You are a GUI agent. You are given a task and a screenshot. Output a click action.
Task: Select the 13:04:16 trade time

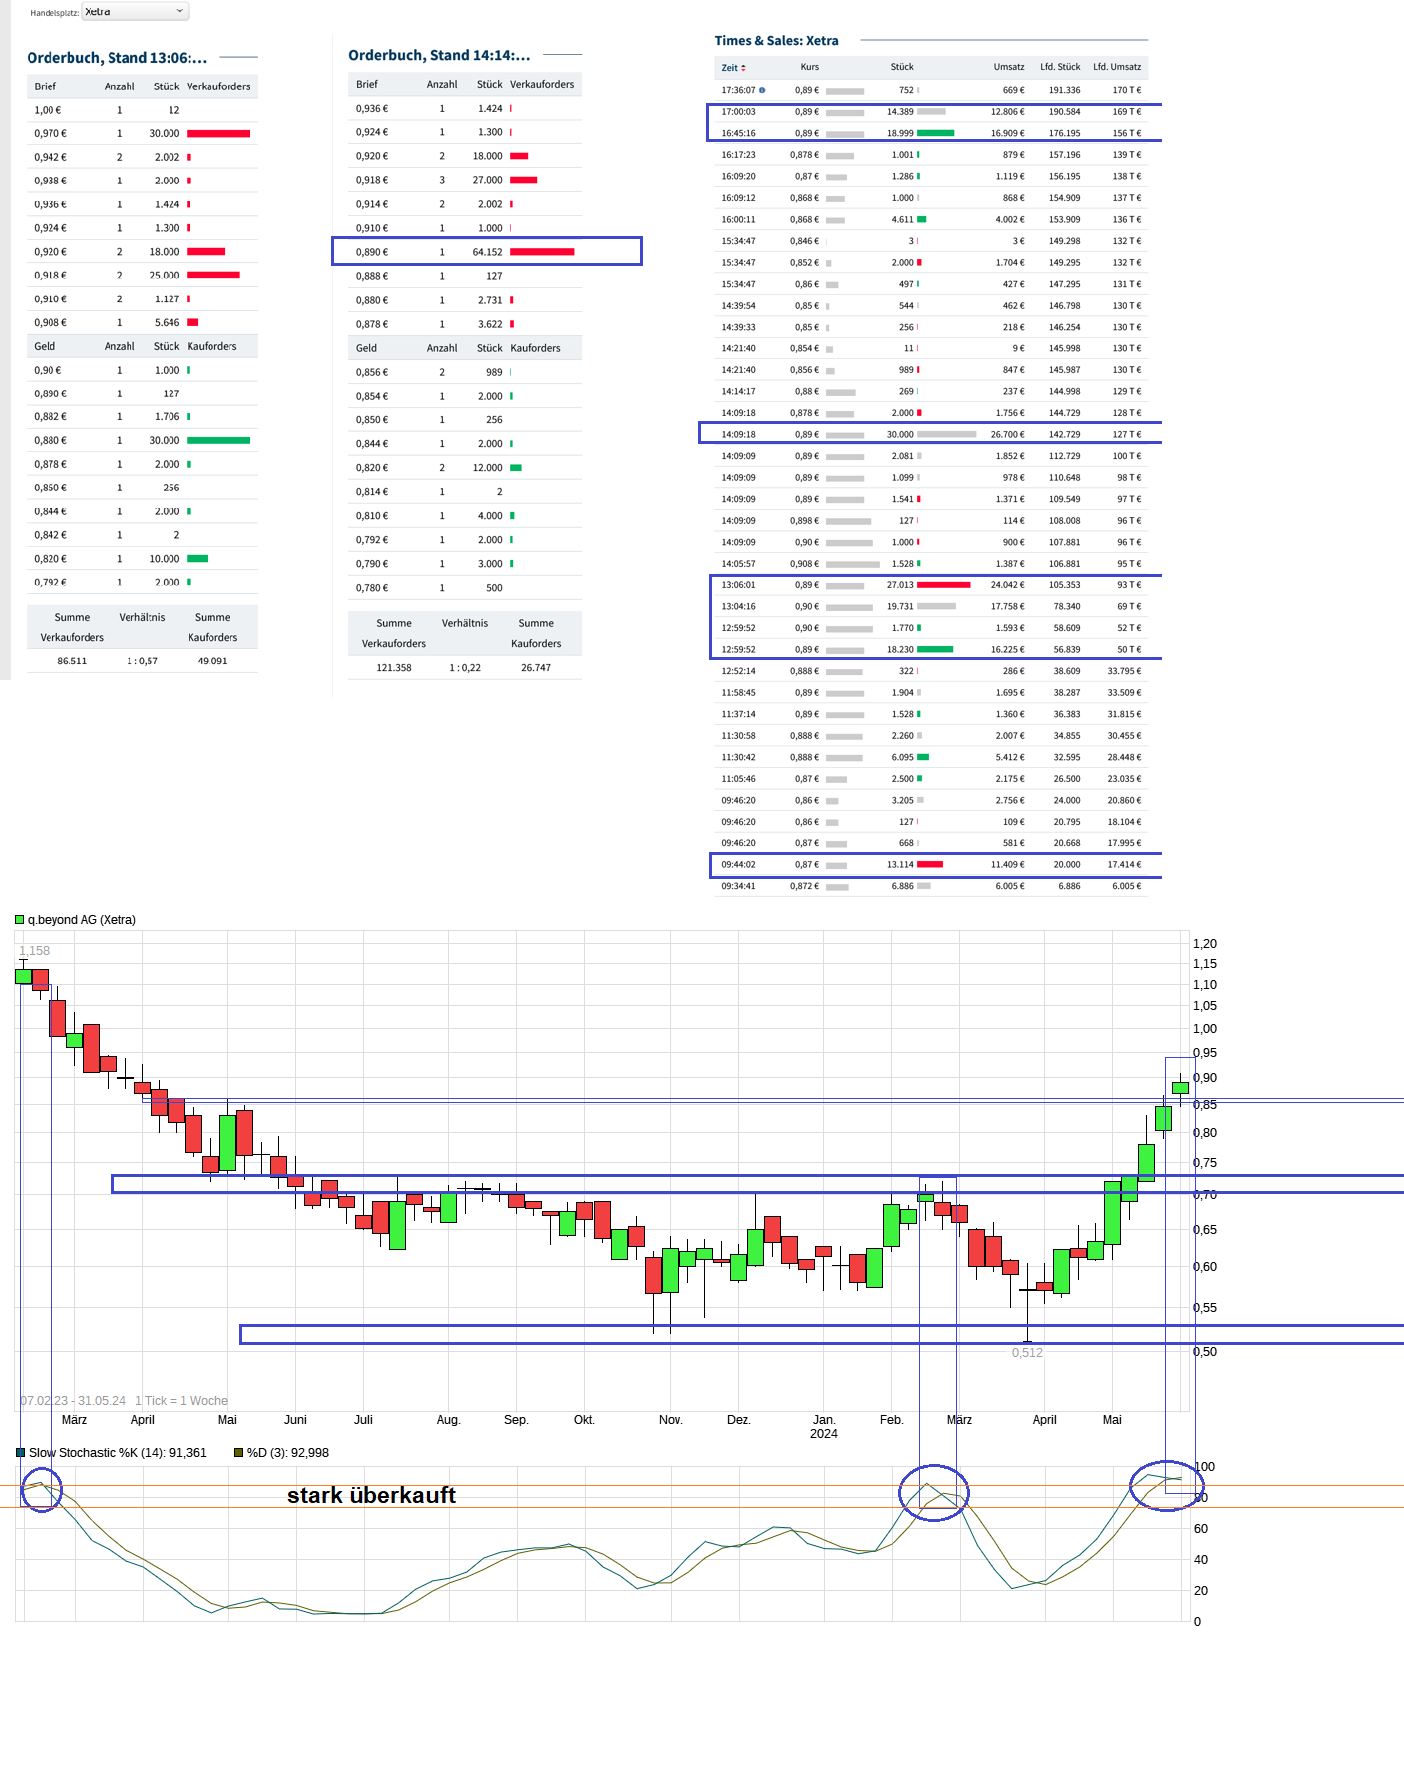click(x=738, y=606)
